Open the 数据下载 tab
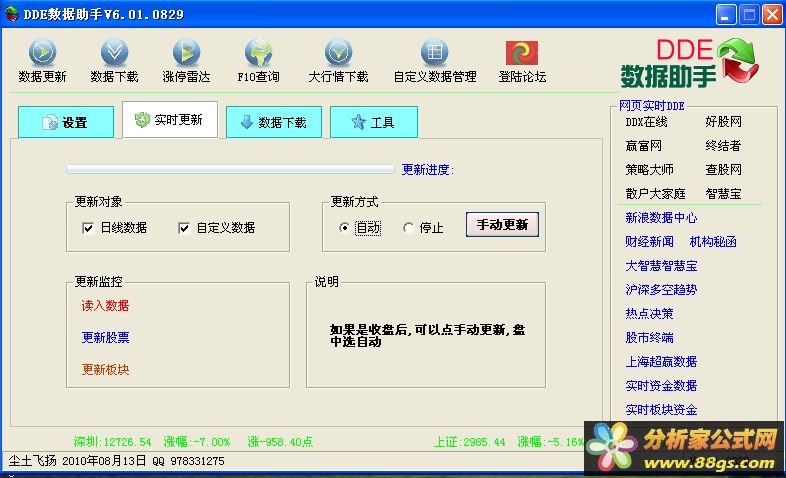This screenshot has width=786, height=478. [274, 122]
